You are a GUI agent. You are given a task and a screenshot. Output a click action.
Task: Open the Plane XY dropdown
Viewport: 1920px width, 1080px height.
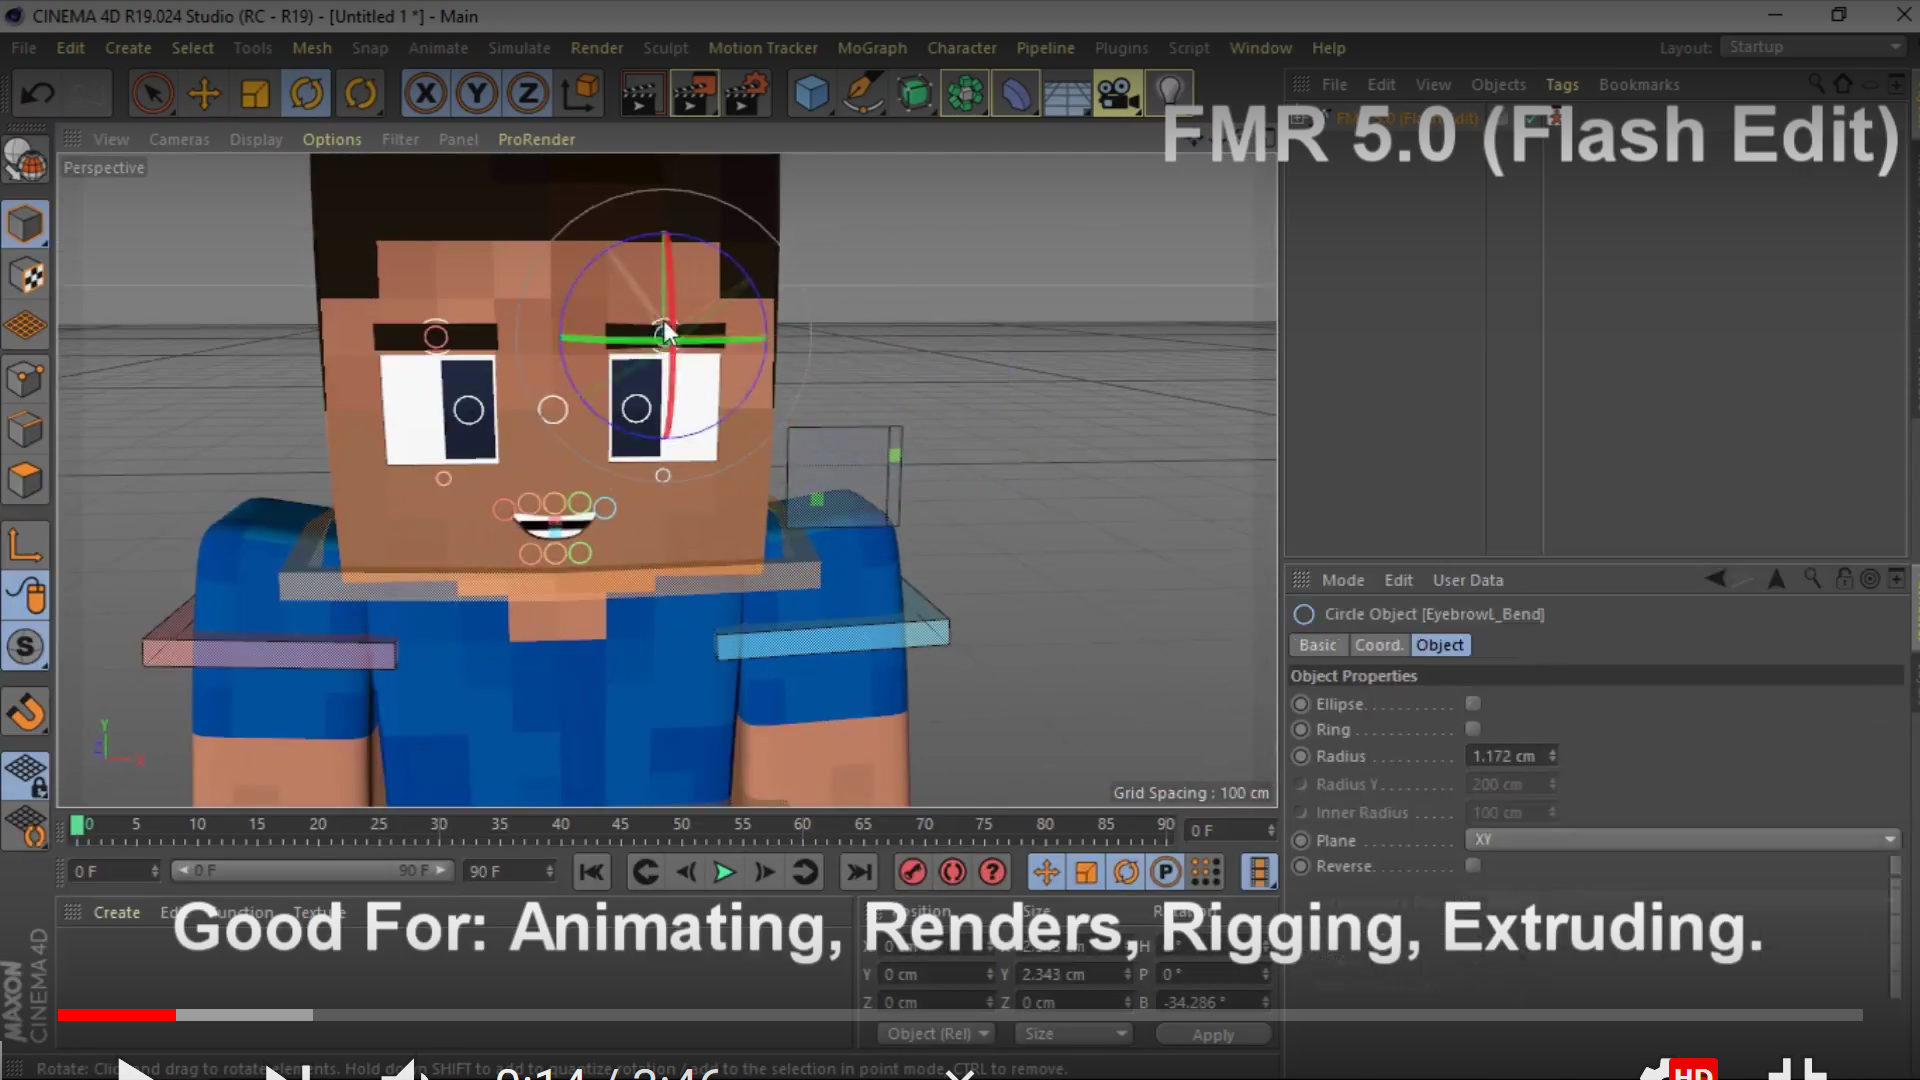point(1682,840)
